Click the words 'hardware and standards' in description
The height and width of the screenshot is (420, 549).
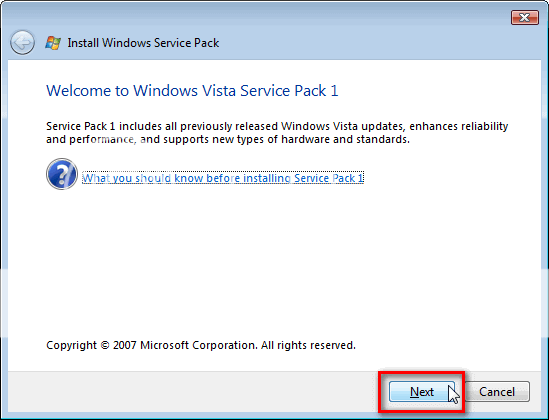click(x=345, y=139)
